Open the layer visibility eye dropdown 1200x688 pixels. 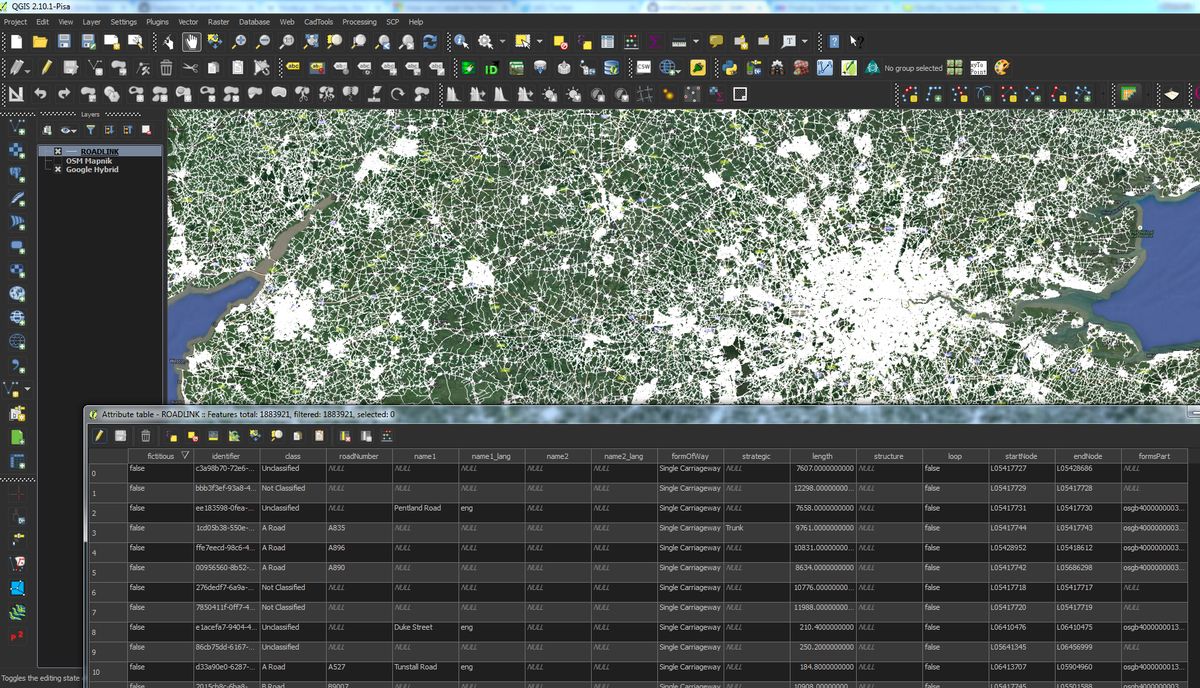(x=68, y=130)
